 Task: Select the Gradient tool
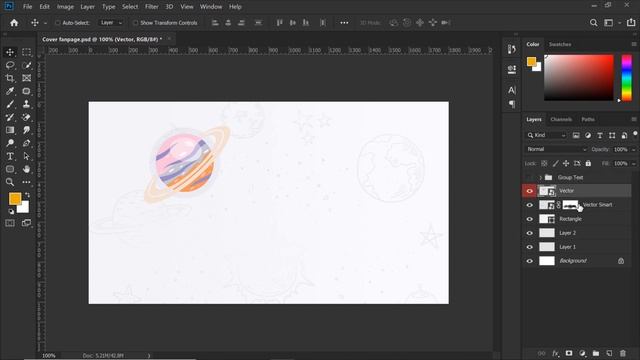tap(10, 130)
